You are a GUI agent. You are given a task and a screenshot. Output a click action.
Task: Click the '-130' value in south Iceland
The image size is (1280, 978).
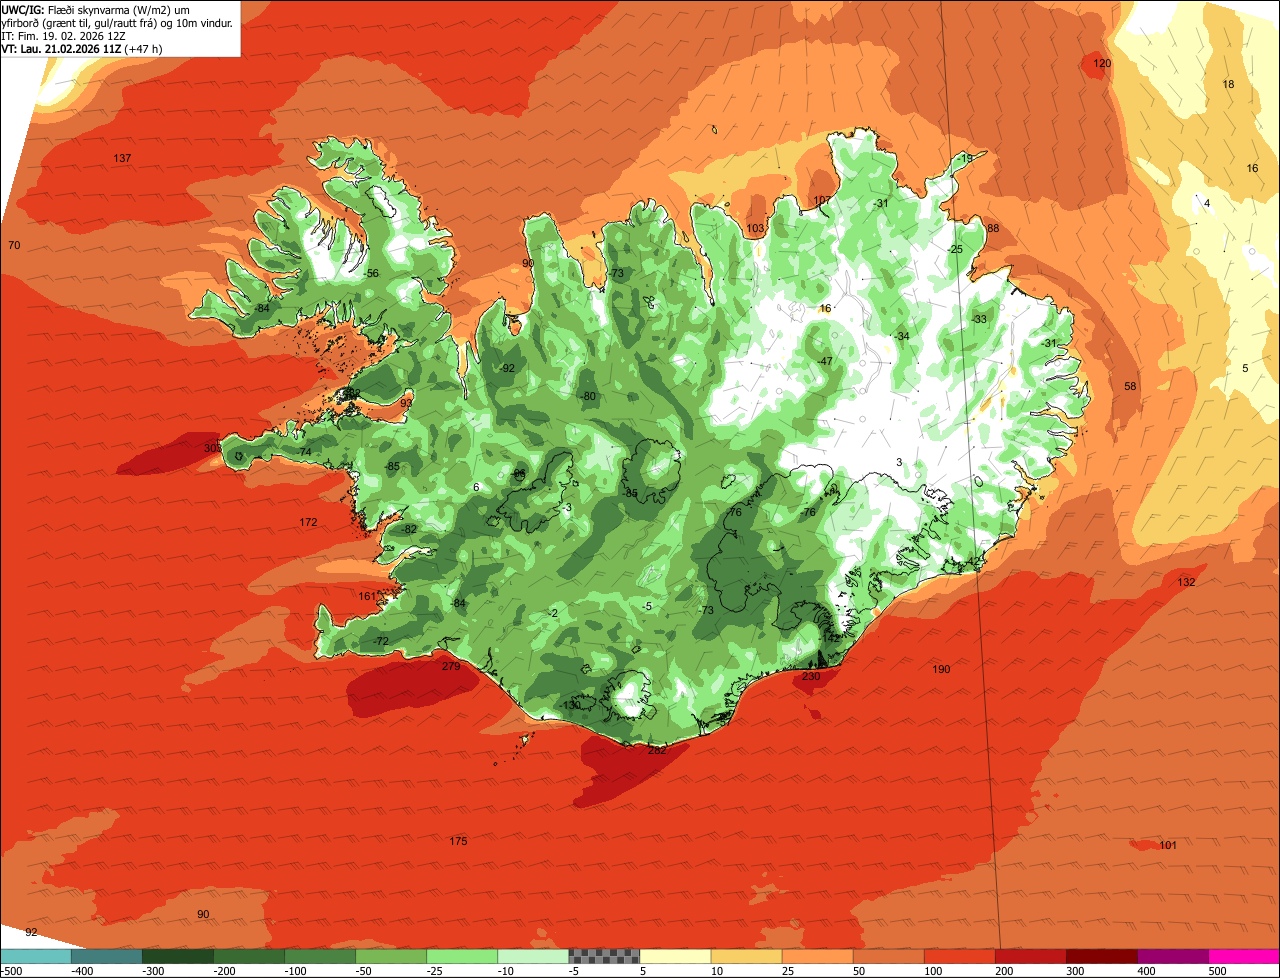point(570,705)
